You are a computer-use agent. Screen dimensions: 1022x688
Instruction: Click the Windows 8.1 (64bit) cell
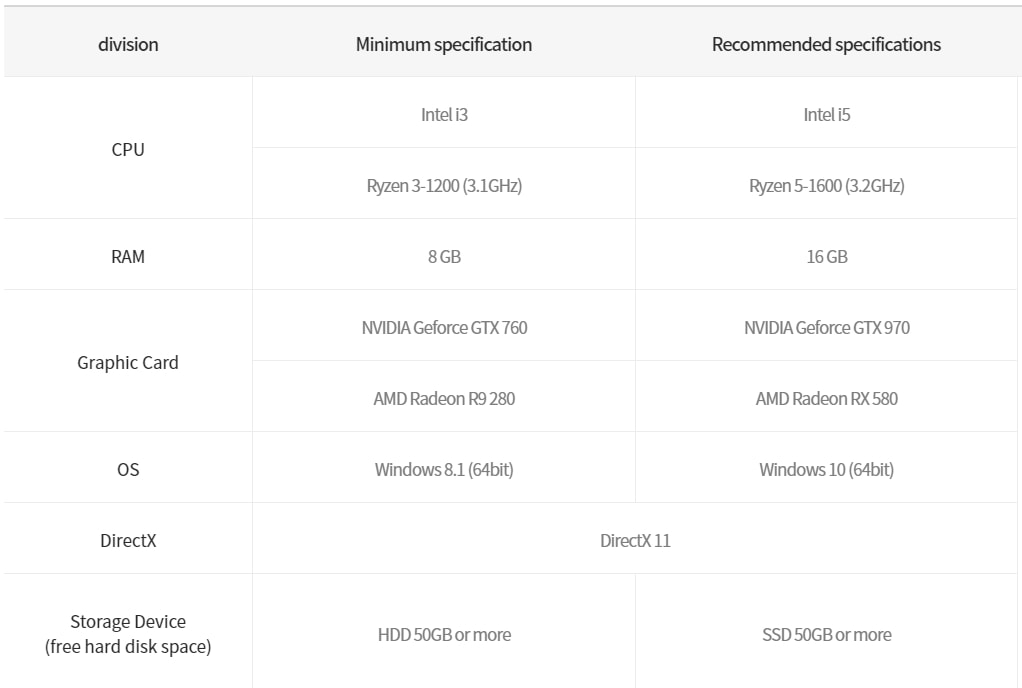(x=444, y=469)
